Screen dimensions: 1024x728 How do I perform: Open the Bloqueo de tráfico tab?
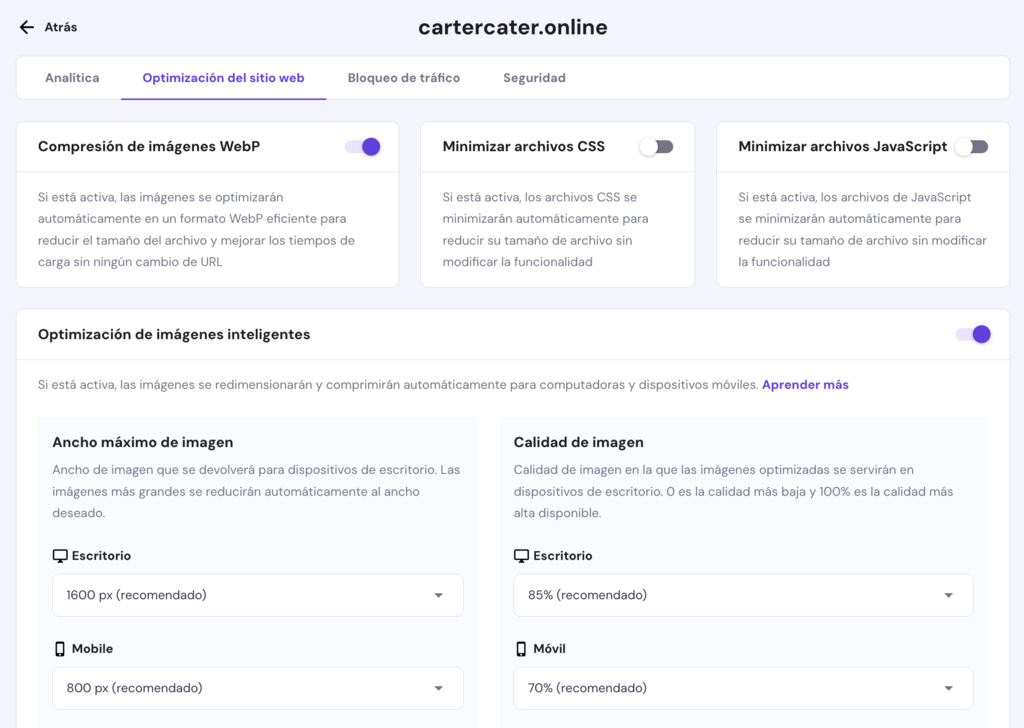click(x=404, y=77)
